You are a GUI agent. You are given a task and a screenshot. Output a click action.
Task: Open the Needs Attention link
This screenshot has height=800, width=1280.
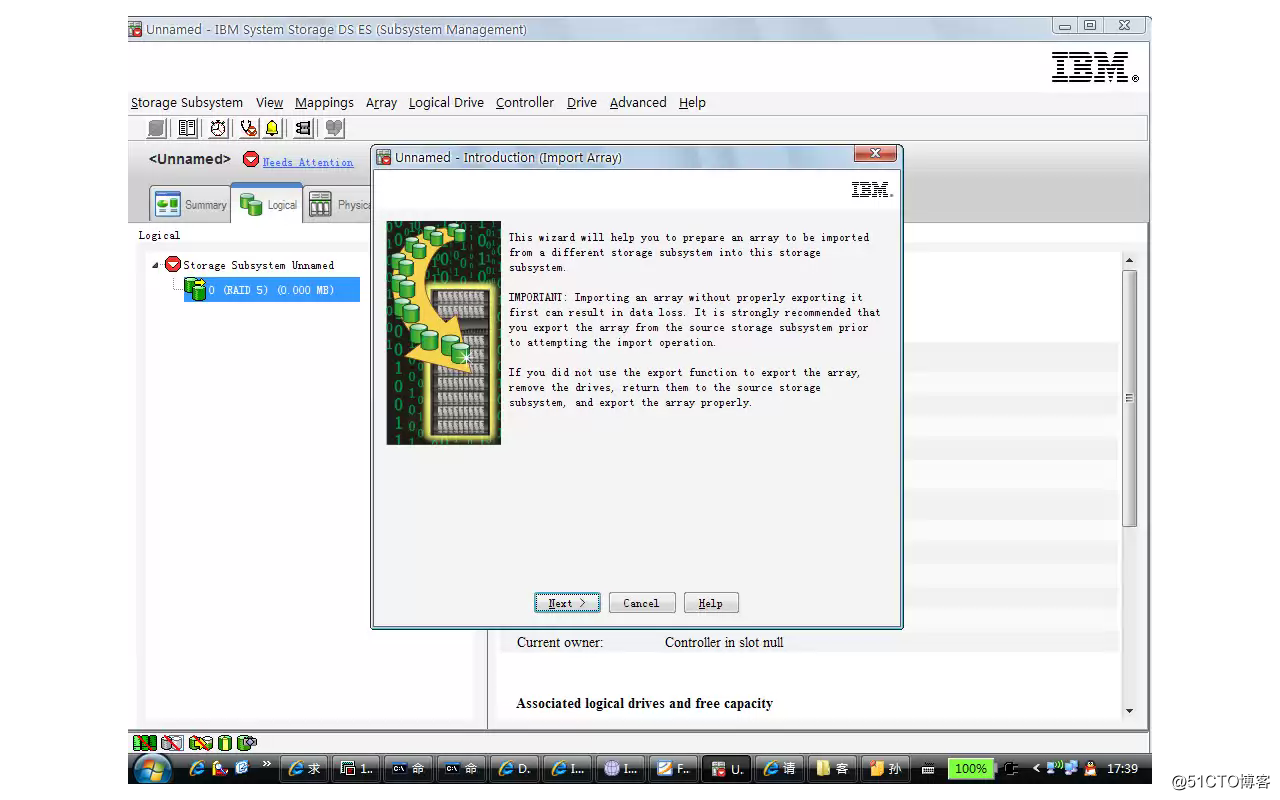308,161
